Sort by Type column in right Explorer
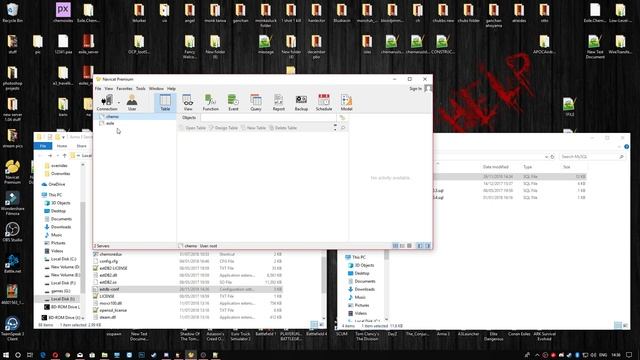 click(527, 167)
